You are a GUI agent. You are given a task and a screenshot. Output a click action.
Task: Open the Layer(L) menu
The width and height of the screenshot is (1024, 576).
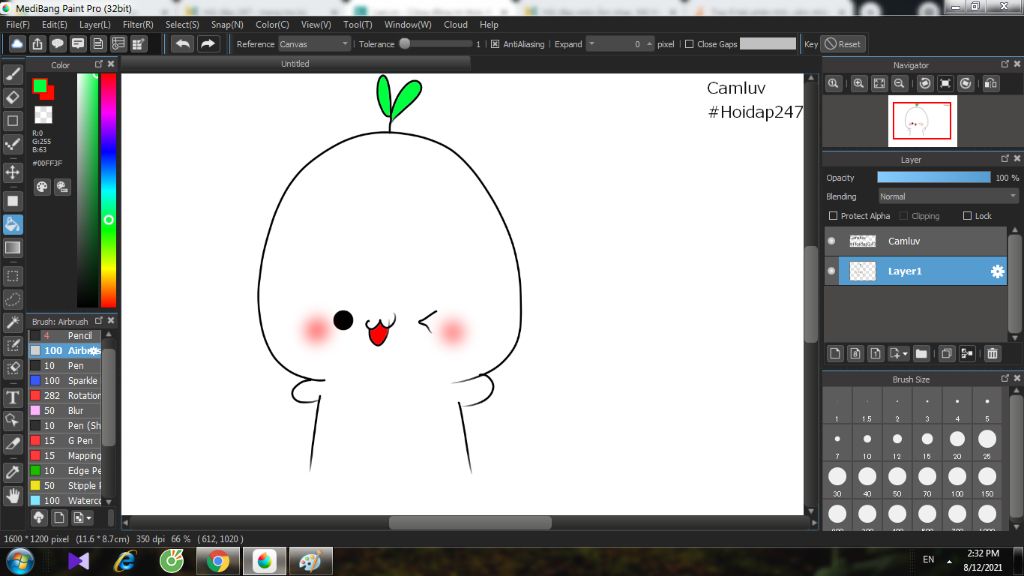[95, 24]
